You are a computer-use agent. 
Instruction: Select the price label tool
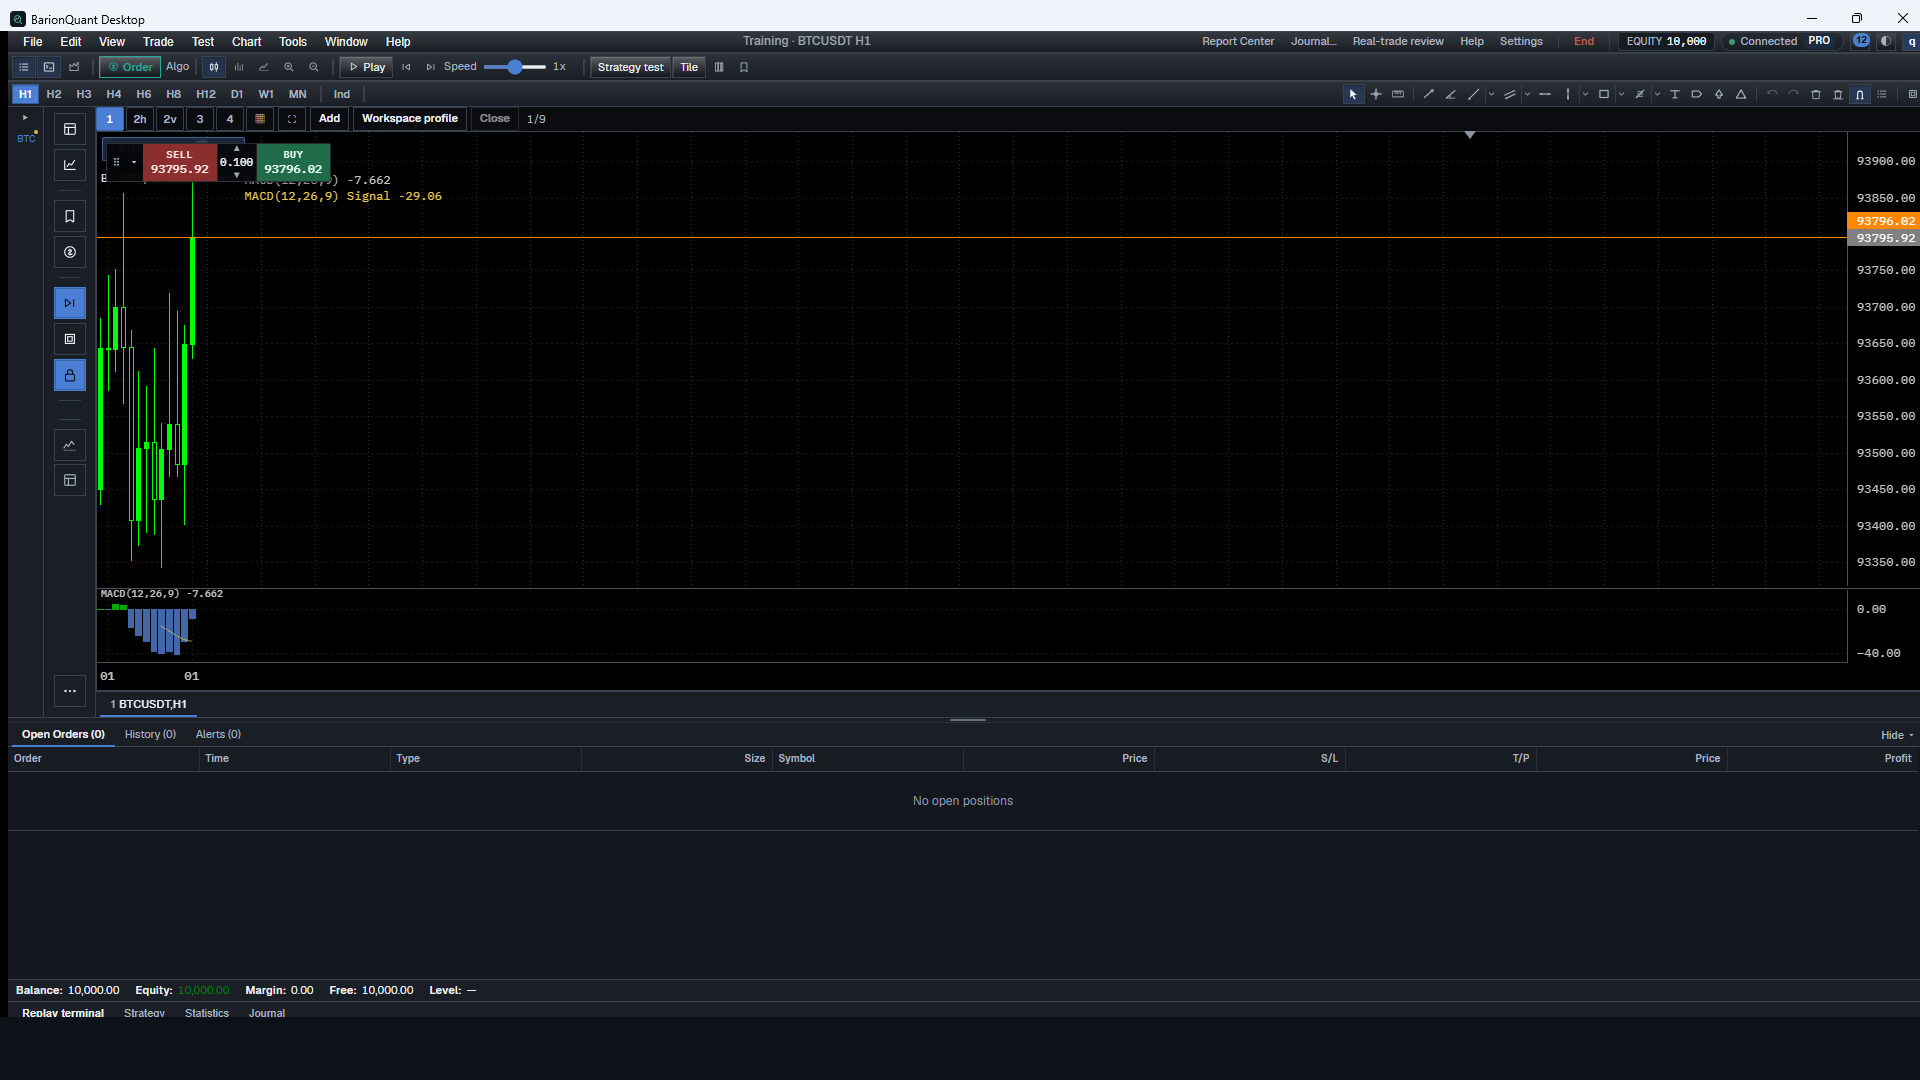click(1697, 94)
